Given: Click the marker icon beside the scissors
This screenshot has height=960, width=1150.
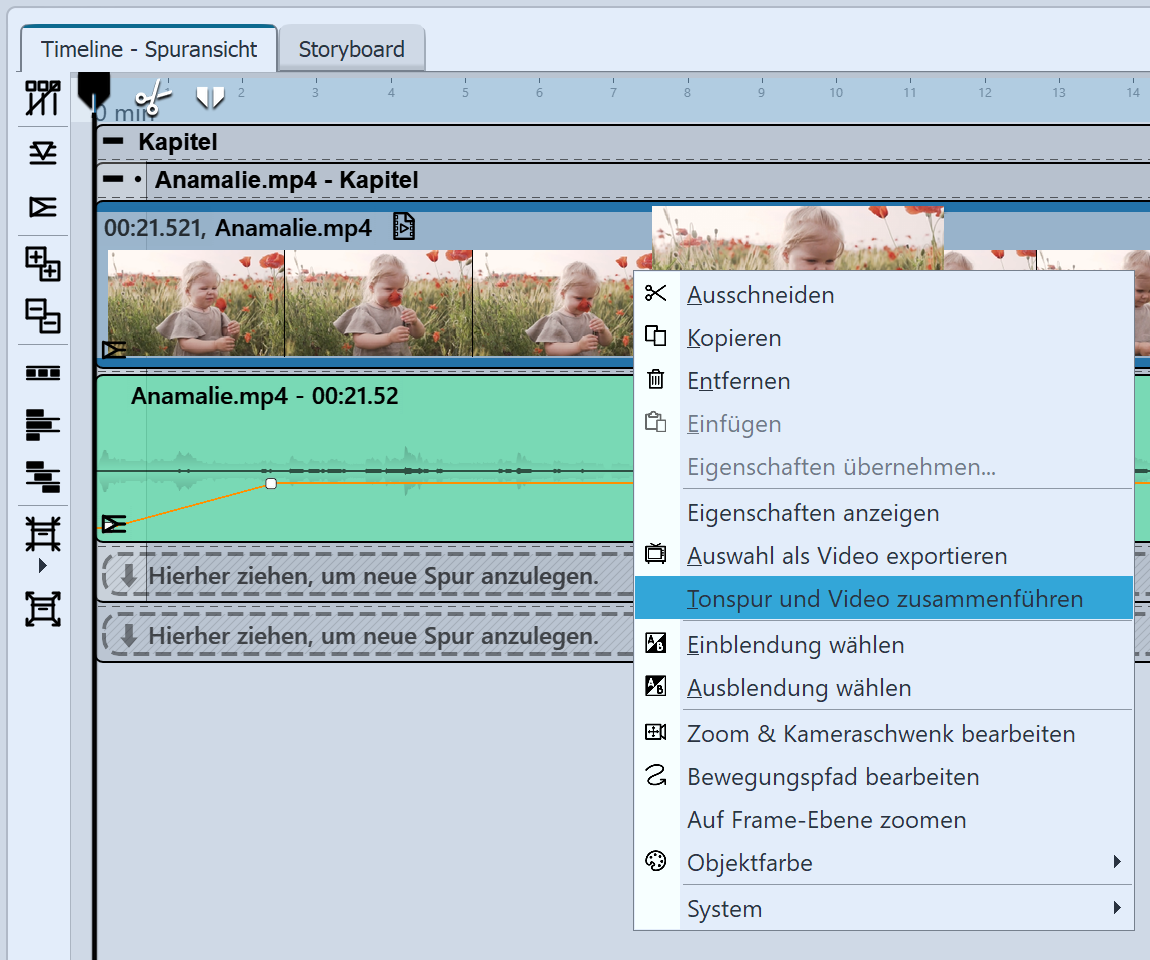Looking at the screenshot, I should pos(210,97).
